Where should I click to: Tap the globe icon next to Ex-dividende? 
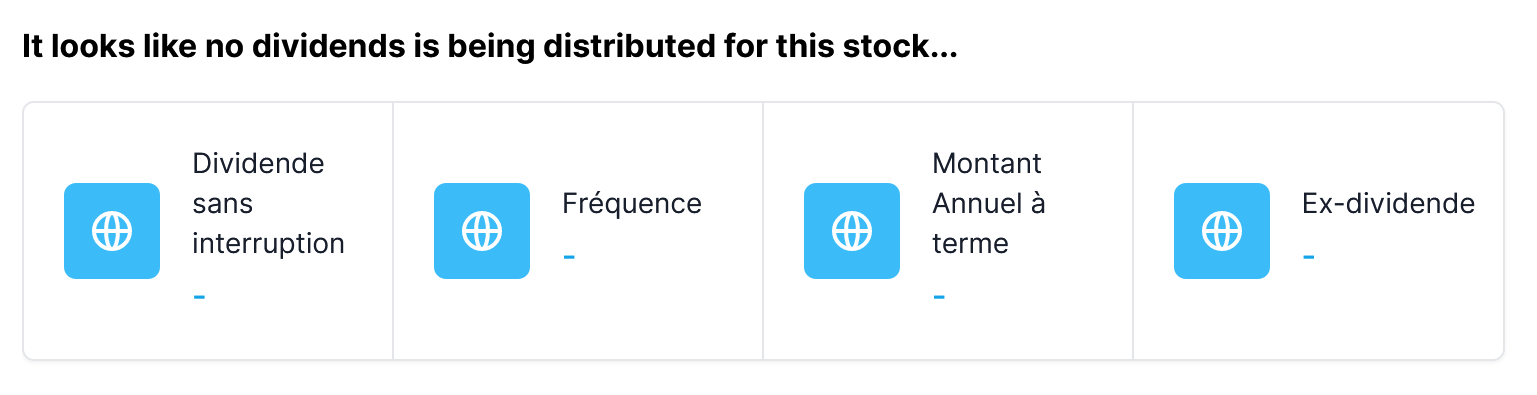(1222, 231)
